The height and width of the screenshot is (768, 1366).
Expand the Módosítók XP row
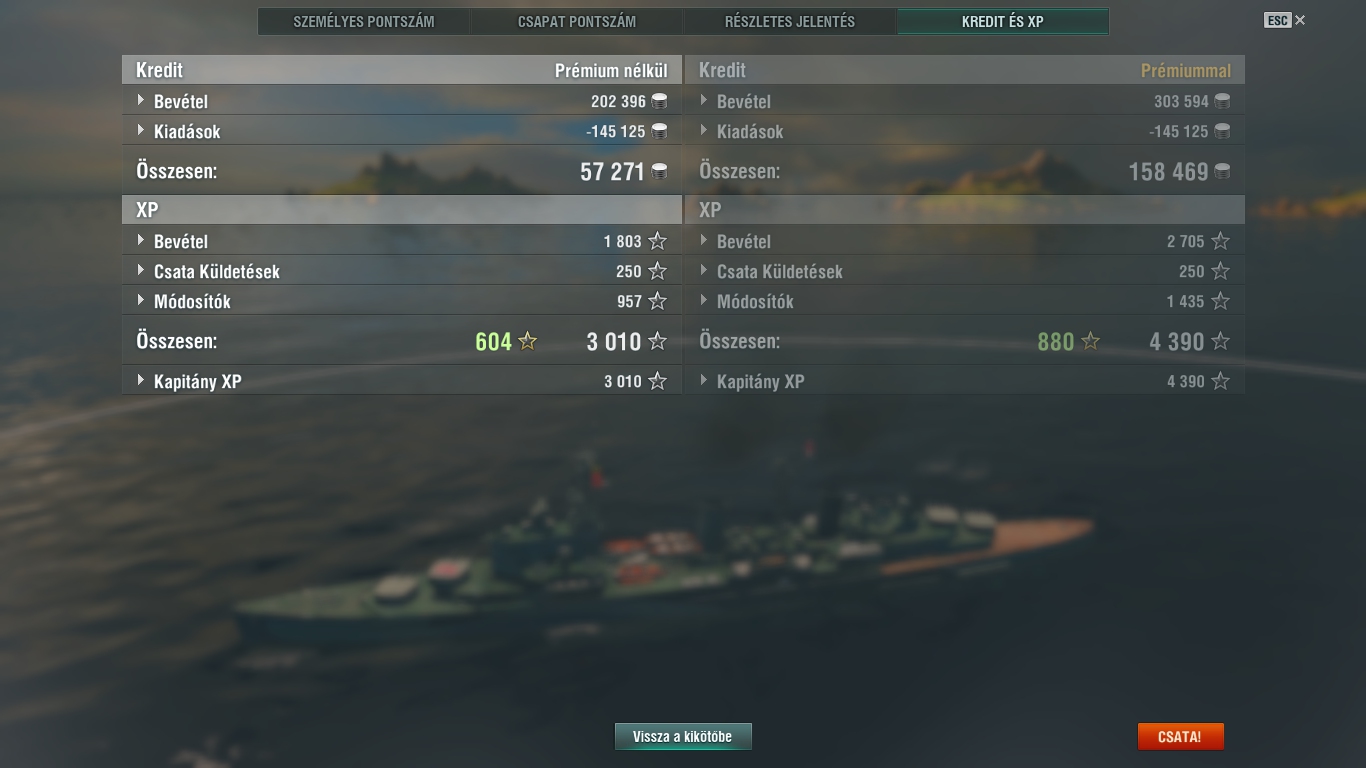click(402, 301)
